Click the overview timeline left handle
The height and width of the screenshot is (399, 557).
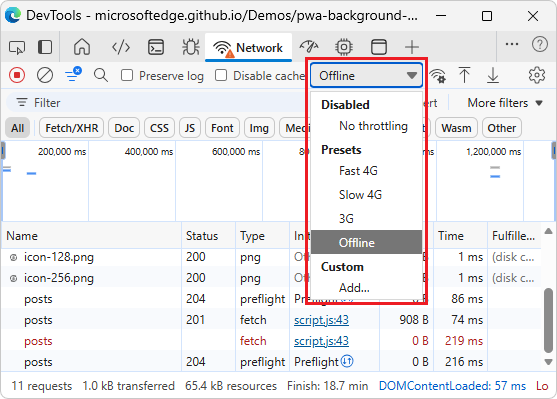2,151
